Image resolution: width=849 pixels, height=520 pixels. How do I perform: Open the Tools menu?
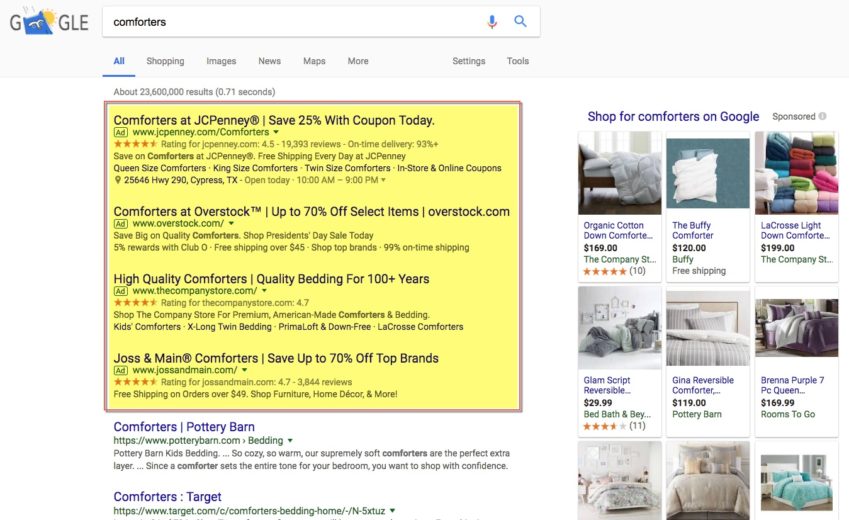[x=518, y=61]
